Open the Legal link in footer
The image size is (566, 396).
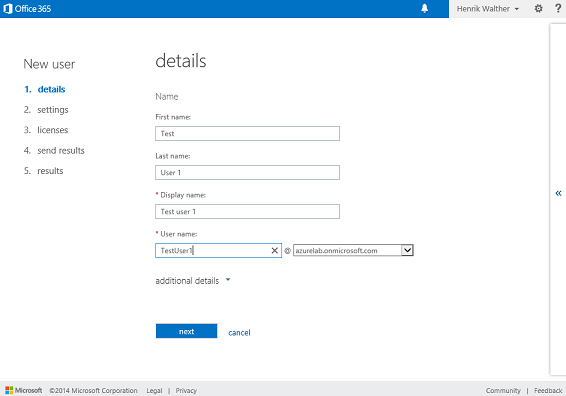click(154, 391)
